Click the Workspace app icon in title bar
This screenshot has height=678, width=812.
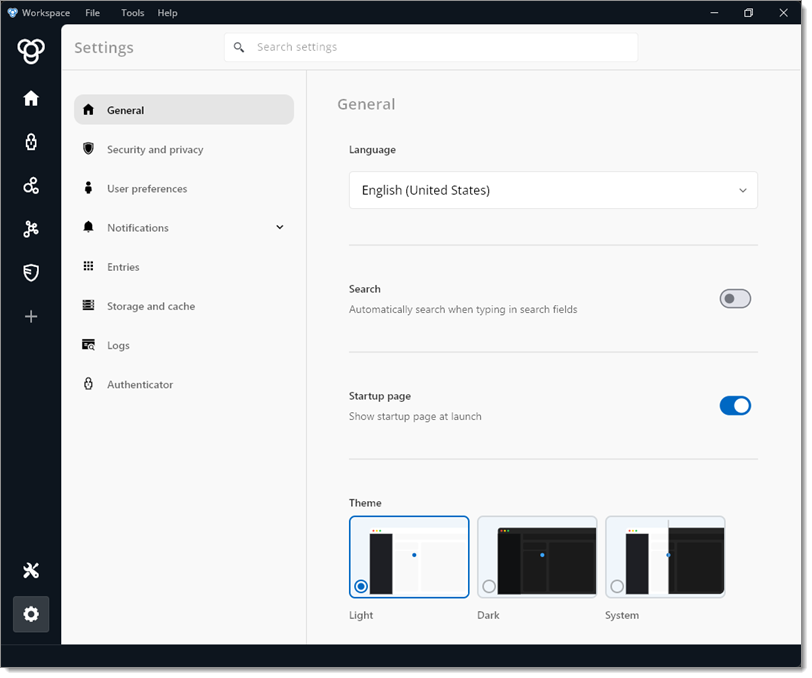[12, 12]
